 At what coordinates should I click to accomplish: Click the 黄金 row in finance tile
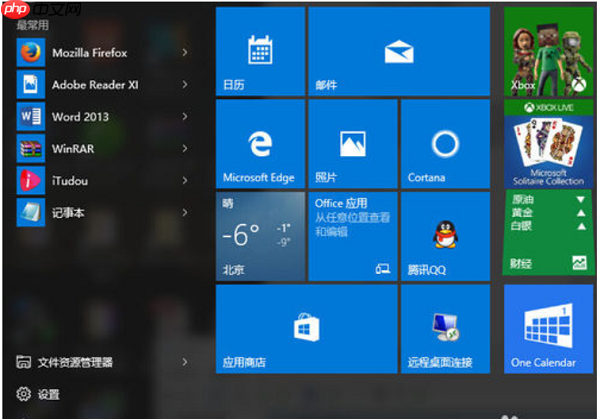point(549,213)
